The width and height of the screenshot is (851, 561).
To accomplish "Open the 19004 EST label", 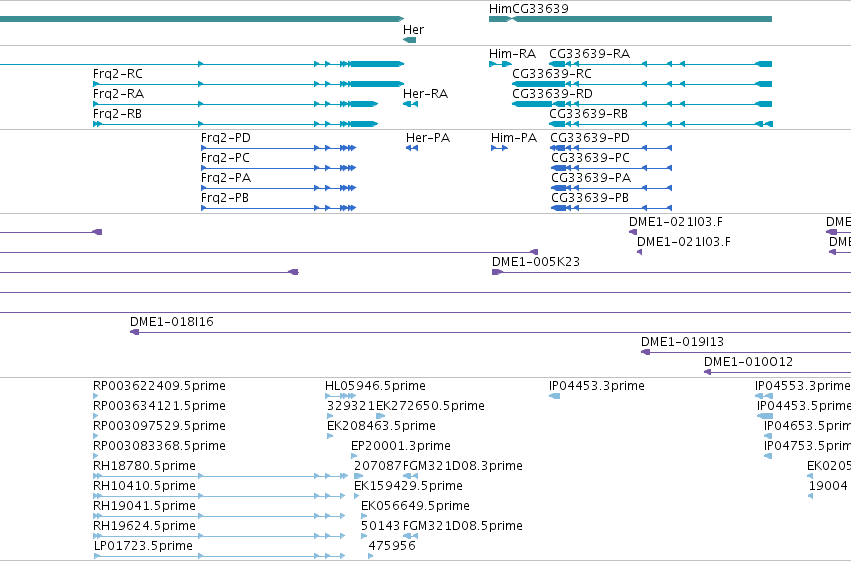I will [x=828, y=487].
